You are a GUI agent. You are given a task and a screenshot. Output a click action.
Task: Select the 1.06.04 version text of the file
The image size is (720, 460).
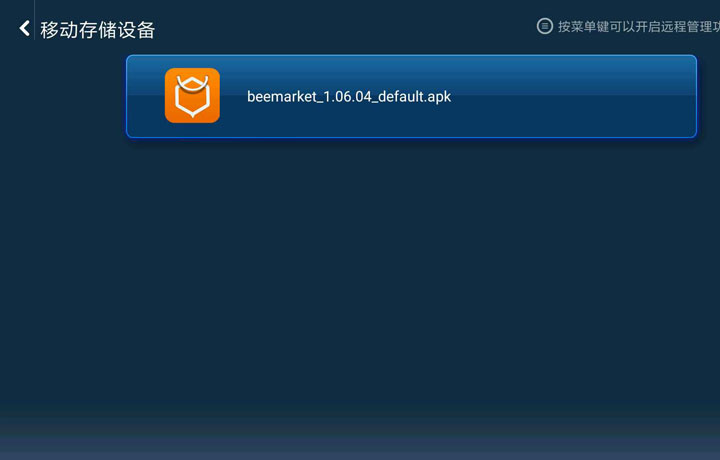point(347,96)
